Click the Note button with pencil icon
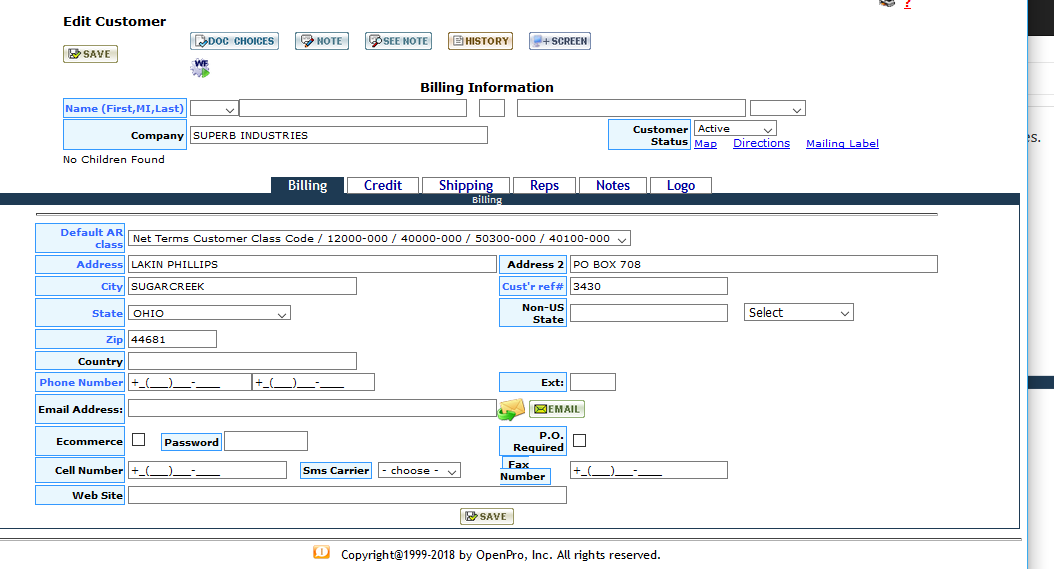Screen dimensions: 1054x569 coord(321,41)
